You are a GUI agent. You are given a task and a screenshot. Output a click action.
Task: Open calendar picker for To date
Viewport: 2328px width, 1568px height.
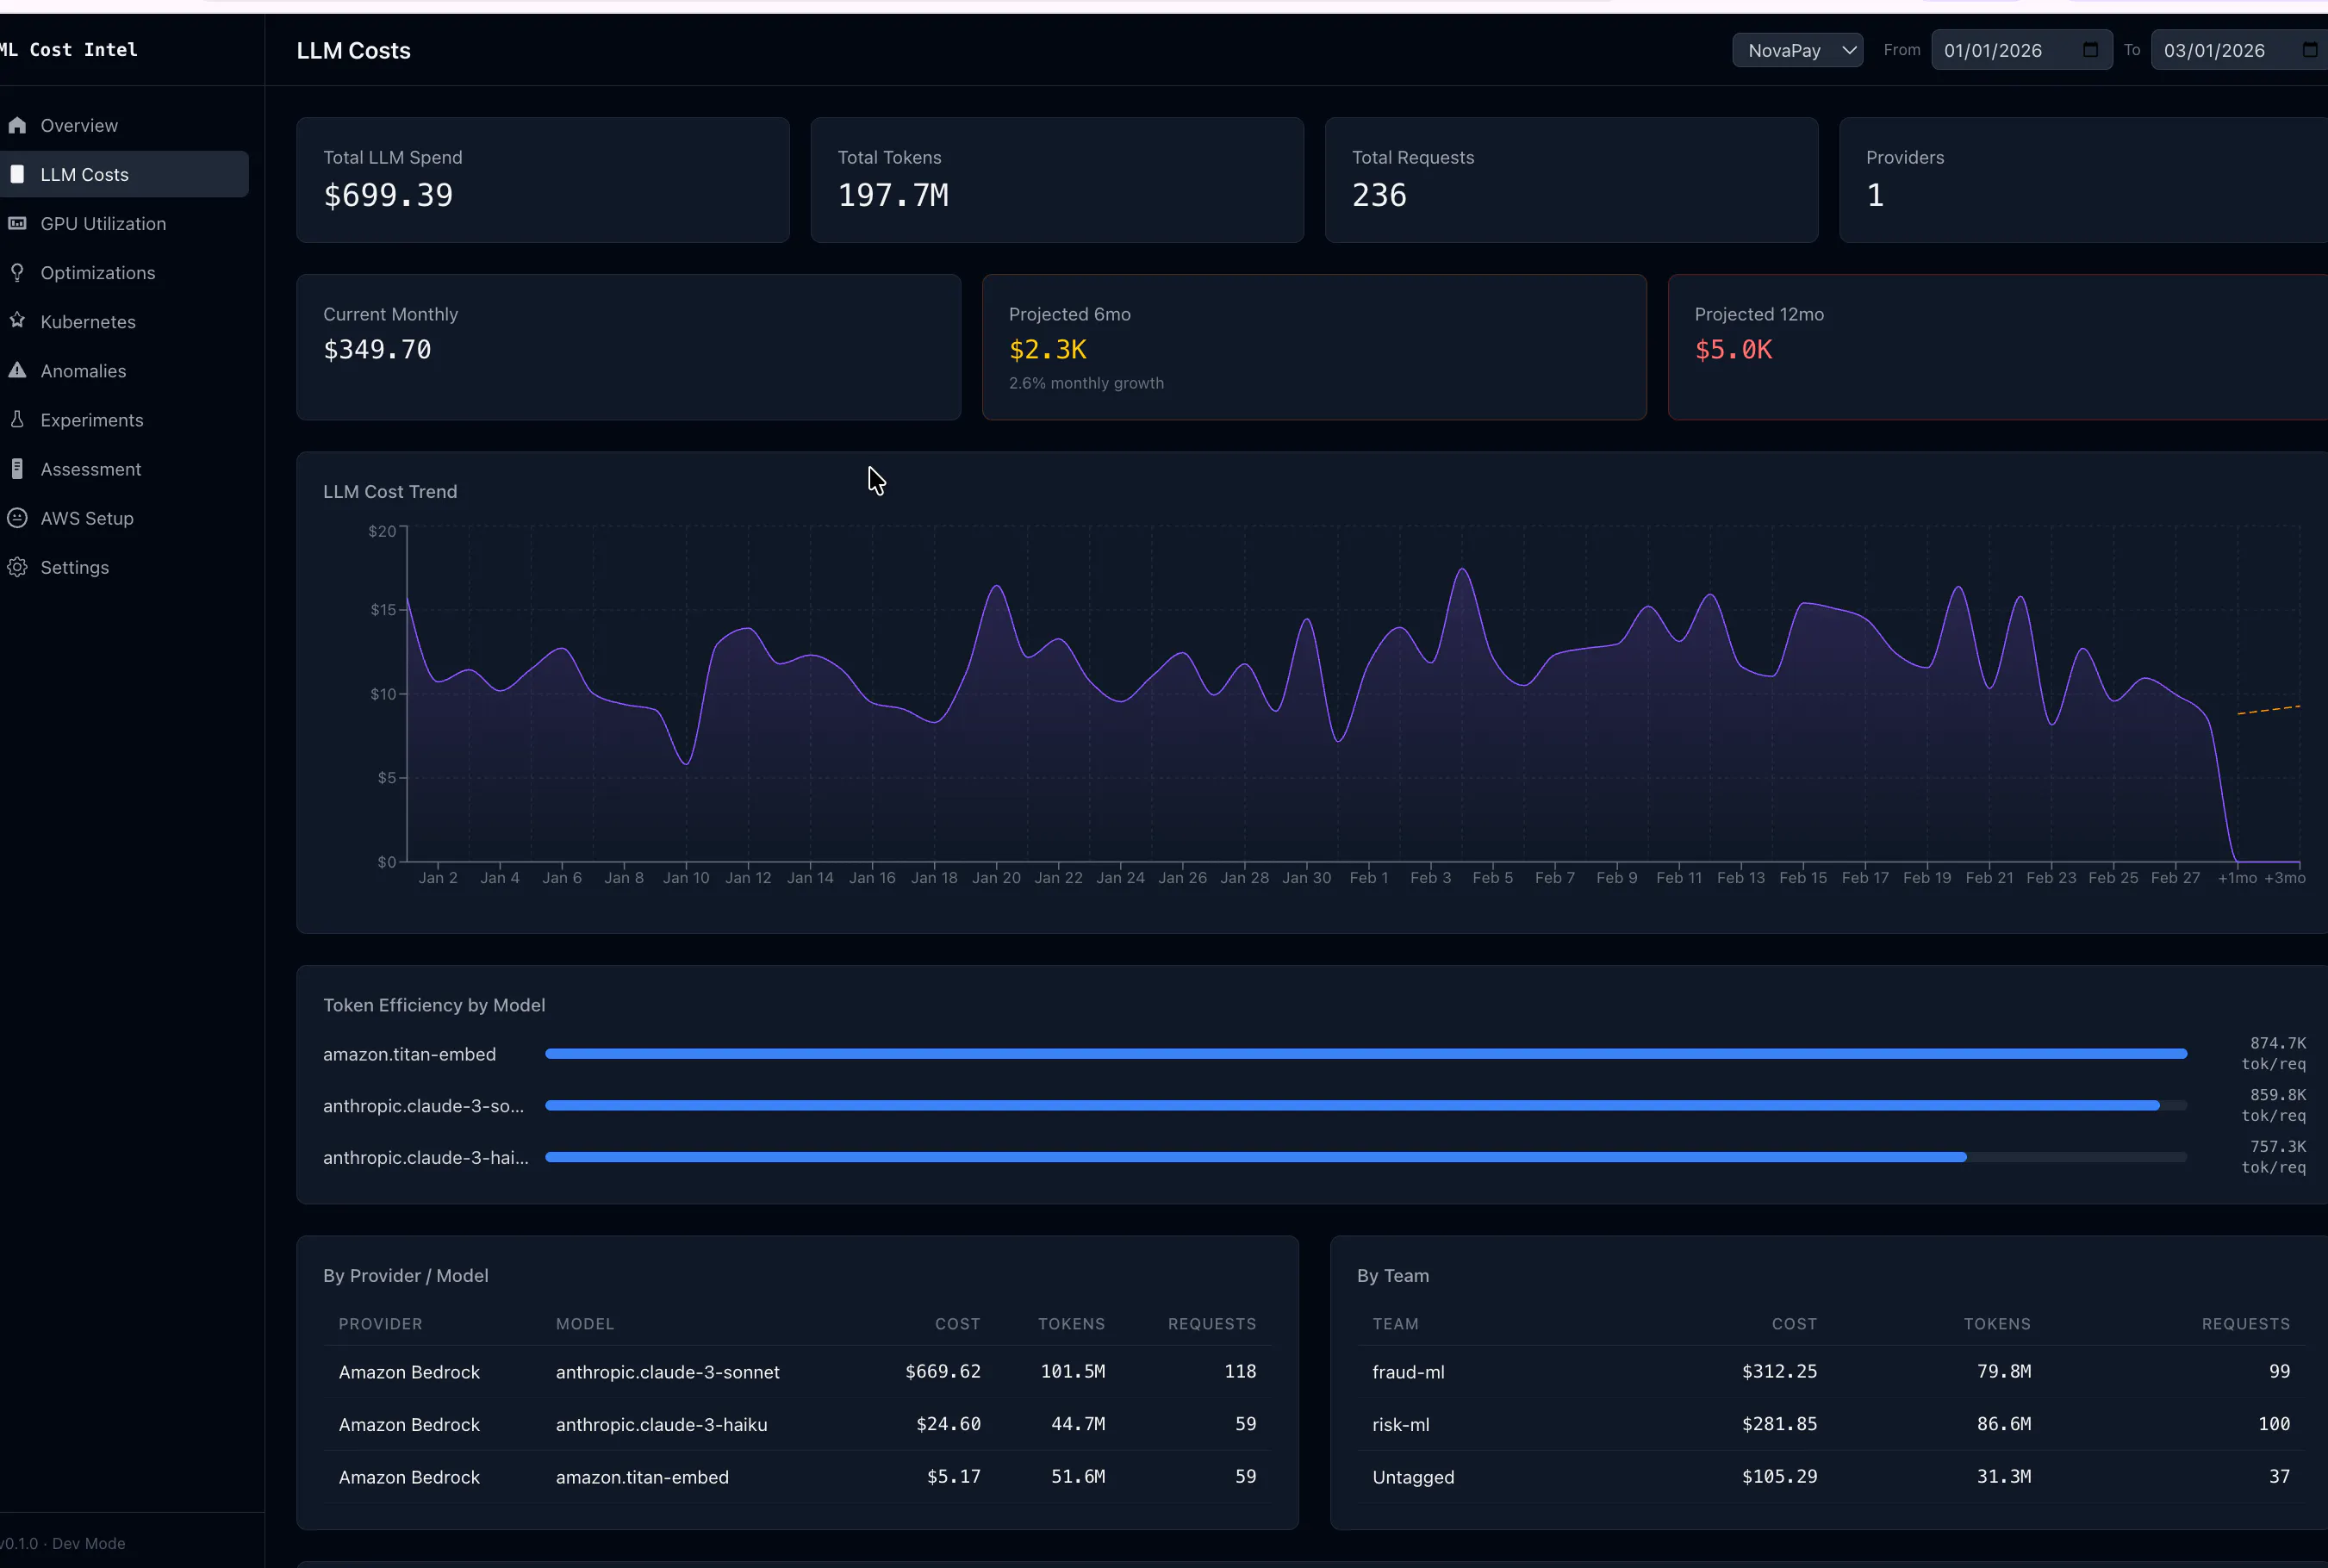click(x=2310, y=50)
